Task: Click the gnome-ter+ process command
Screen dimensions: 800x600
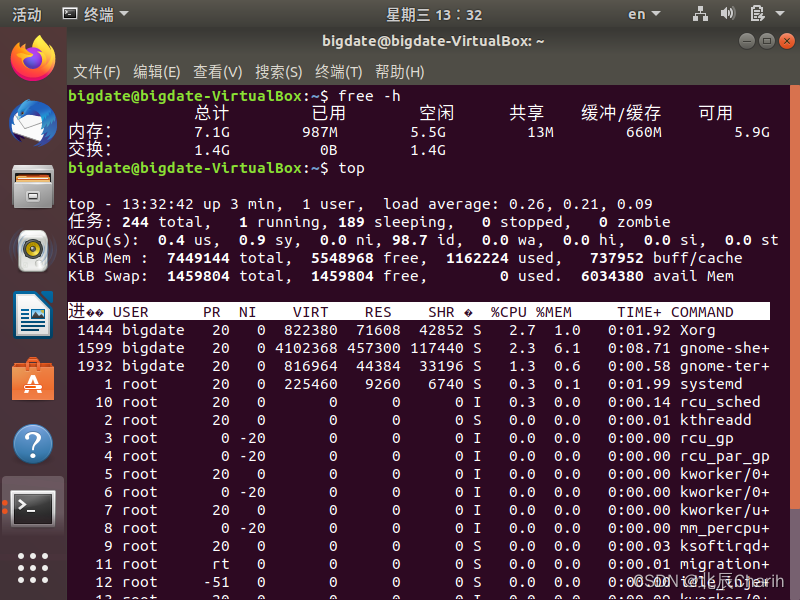Action: tap(724, 366)
